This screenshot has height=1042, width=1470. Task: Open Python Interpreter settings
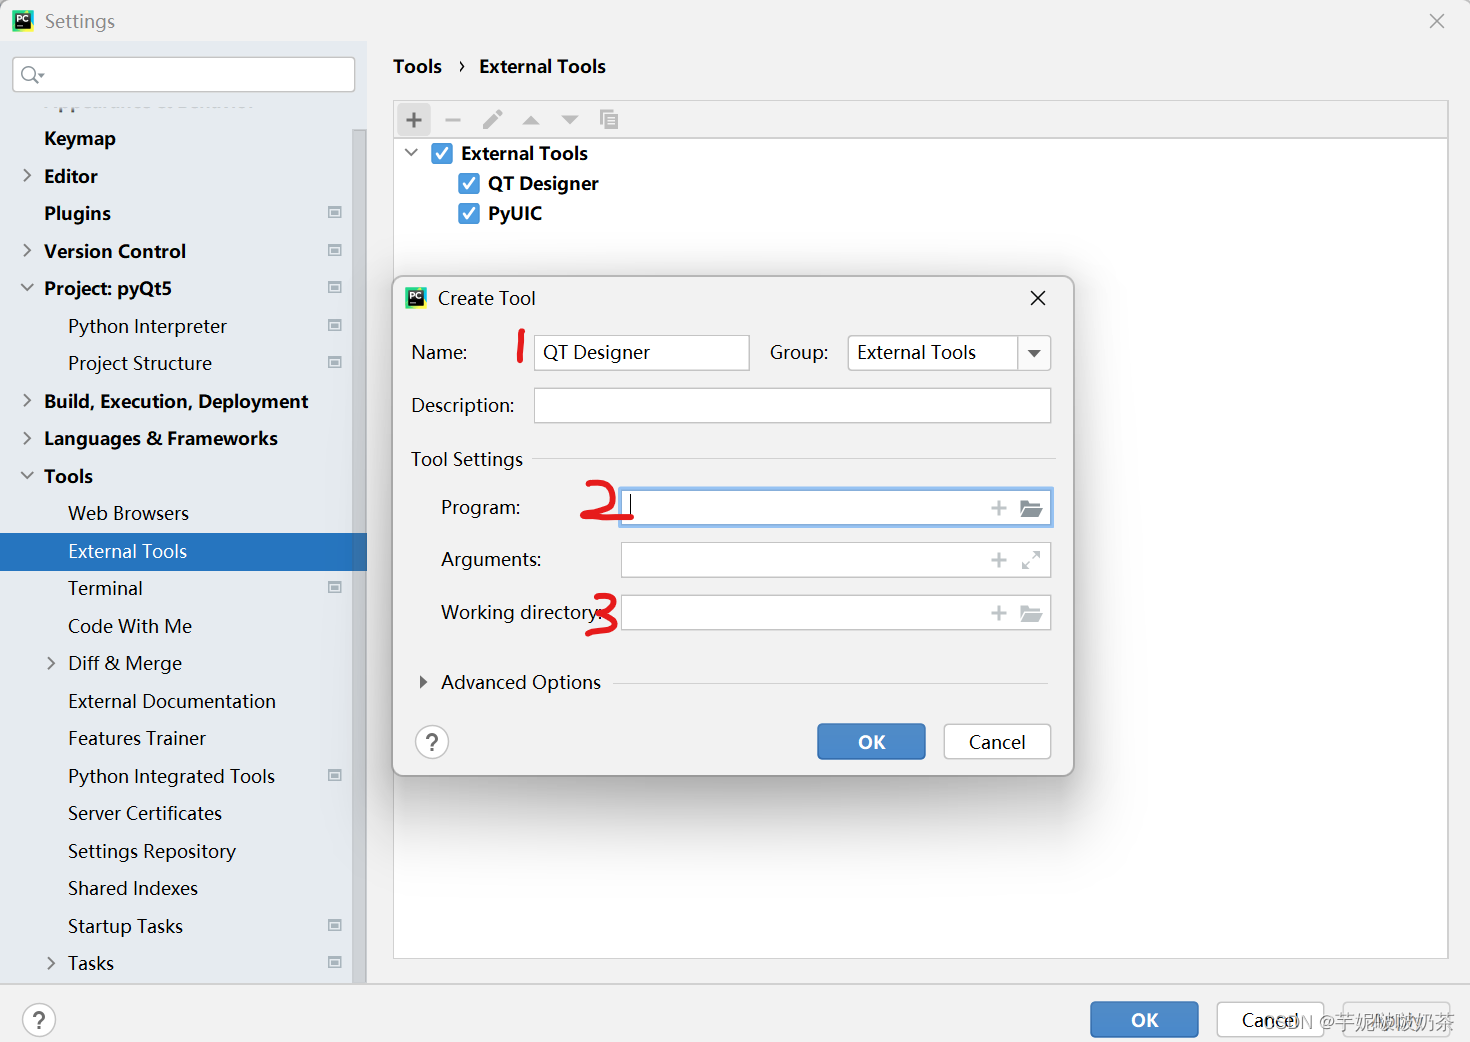(x=147, y=326)
